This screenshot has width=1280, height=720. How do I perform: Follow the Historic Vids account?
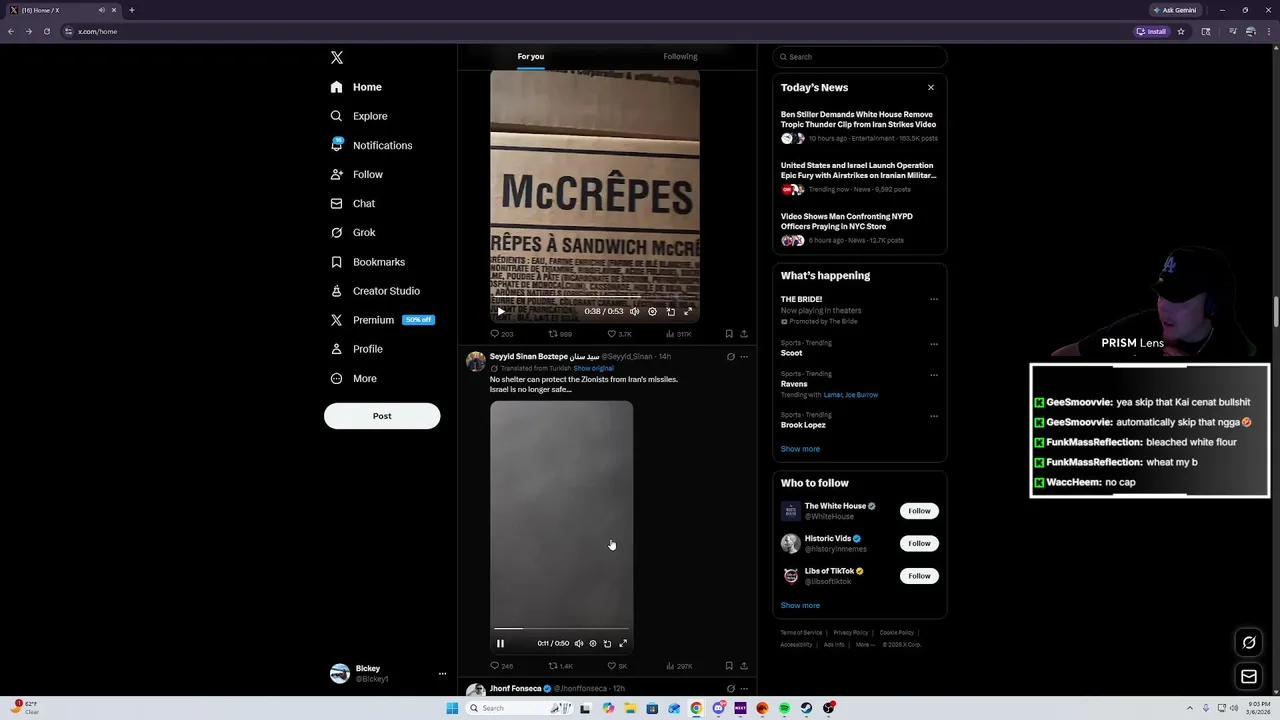919,543
